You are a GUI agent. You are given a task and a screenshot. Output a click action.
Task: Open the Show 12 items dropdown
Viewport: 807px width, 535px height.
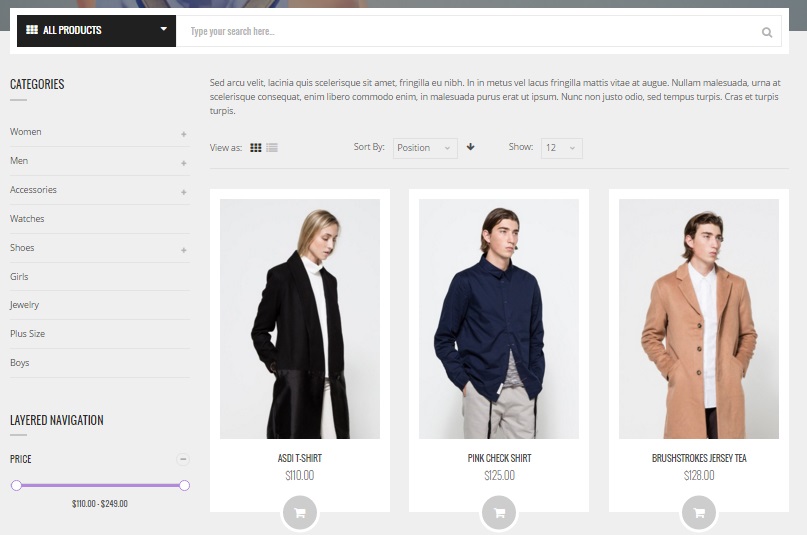coord(561,148)
